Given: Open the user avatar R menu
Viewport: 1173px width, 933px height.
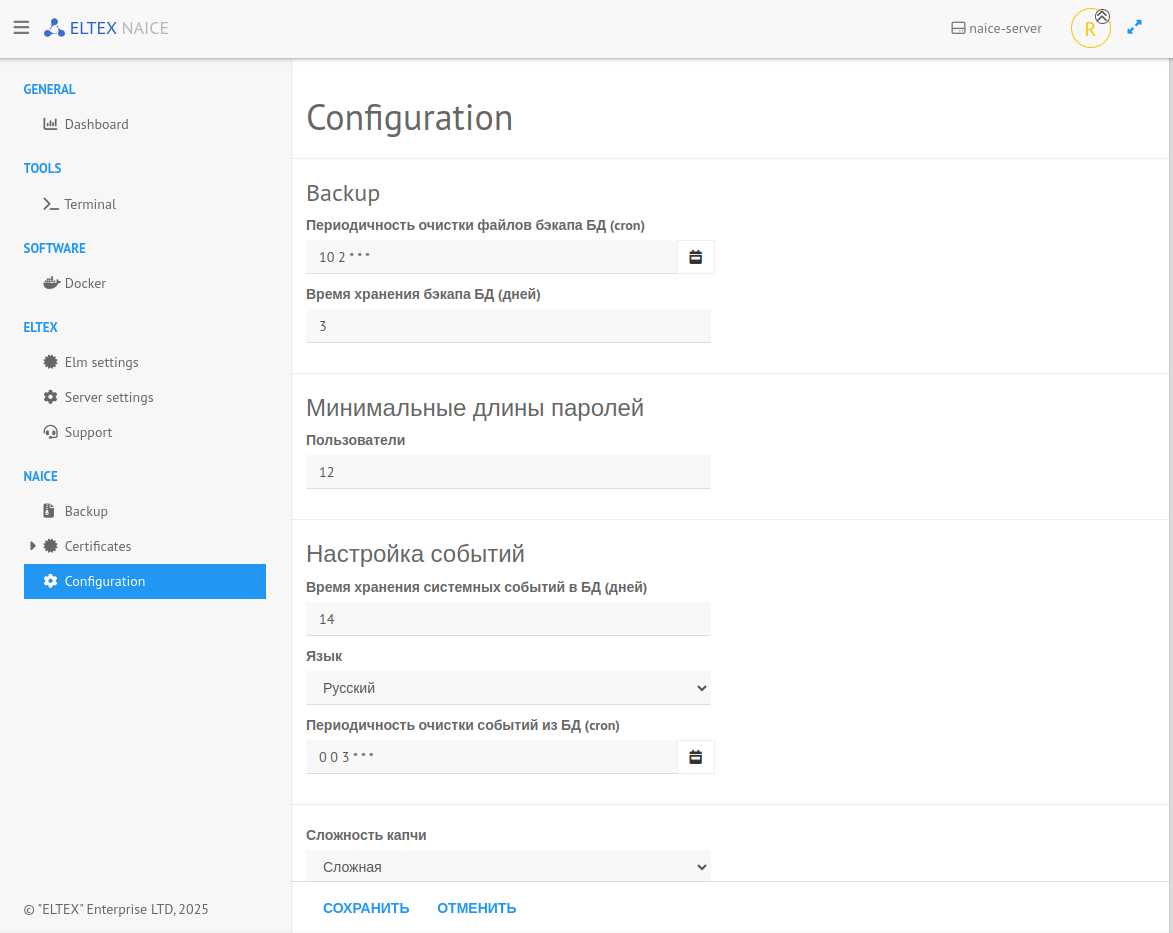Looking at the screenshot, I should pyautogui.click(x=1090, y=29).
